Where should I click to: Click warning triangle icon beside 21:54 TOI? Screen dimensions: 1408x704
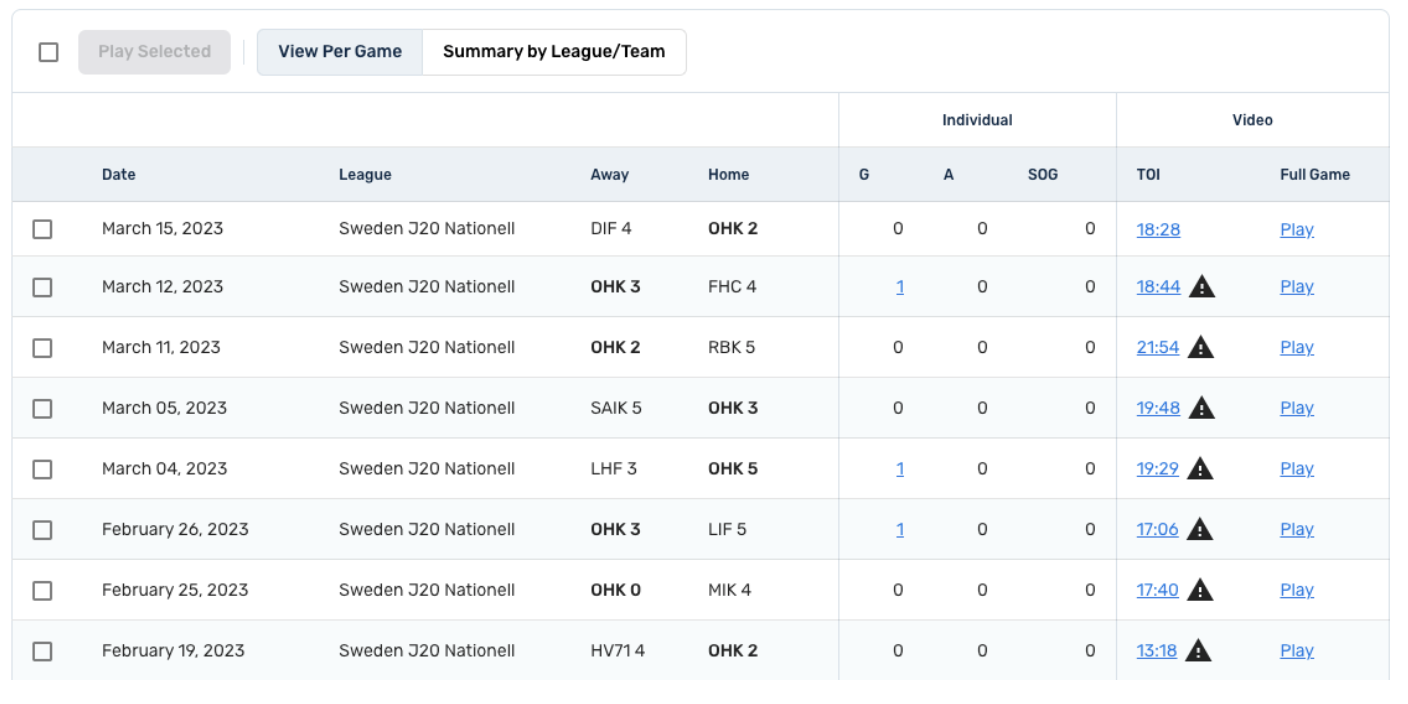1200,348
